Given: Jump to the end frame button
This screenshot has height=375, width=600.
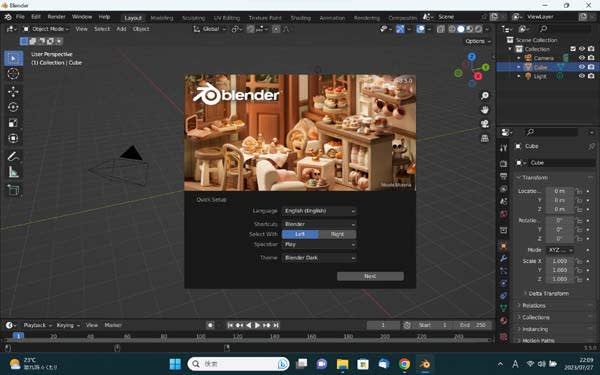Looking at the screenshot, I should click(x=276, y=325).
